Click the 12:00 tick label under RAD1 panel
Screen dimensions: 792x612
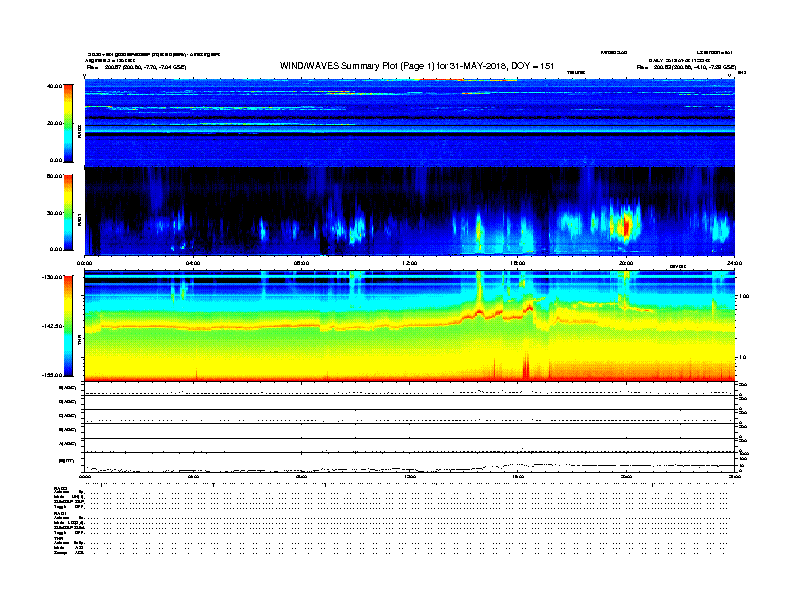point(410,263)
